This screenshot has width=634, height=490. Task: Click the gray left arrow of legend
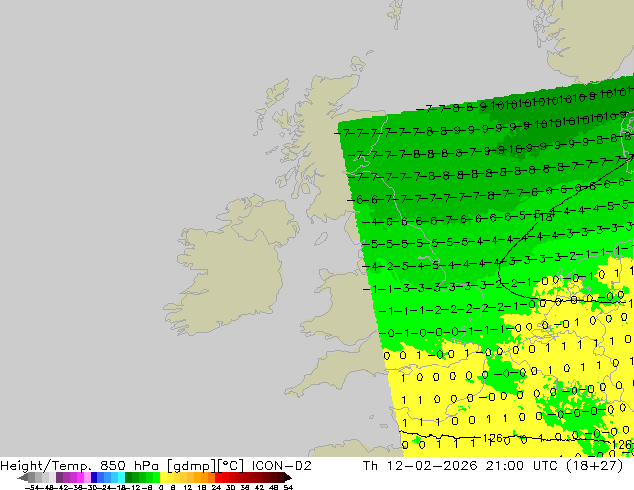point(23,478)
